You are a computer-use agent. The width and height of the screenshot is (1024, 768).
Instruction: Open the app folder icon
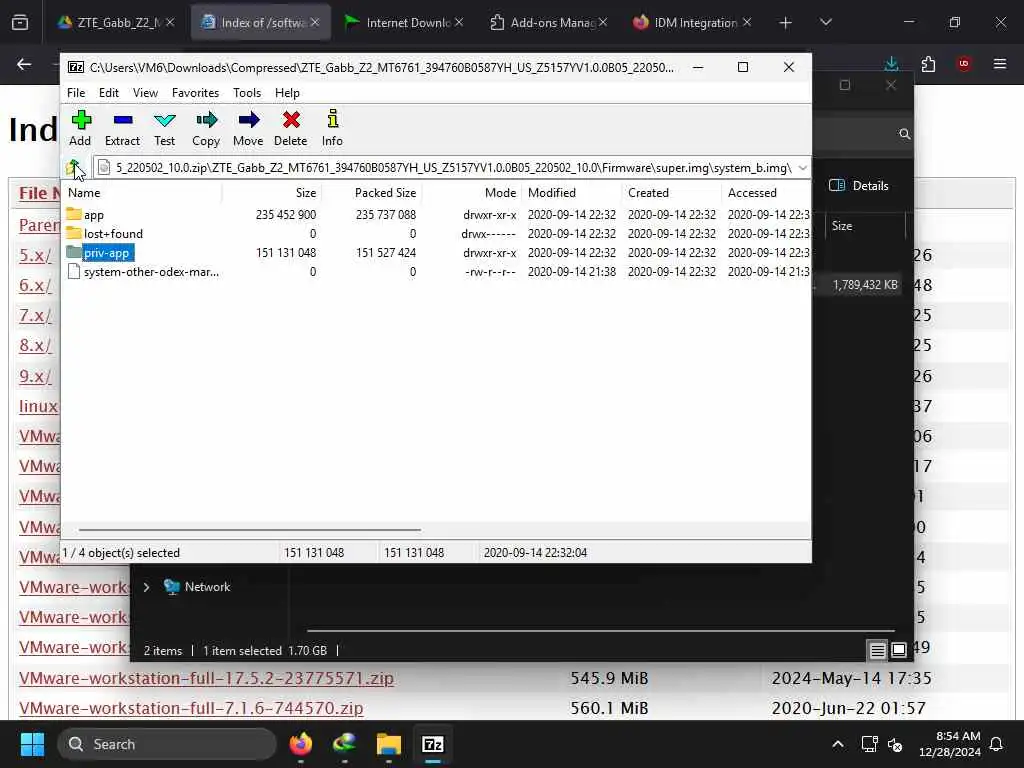74,214
